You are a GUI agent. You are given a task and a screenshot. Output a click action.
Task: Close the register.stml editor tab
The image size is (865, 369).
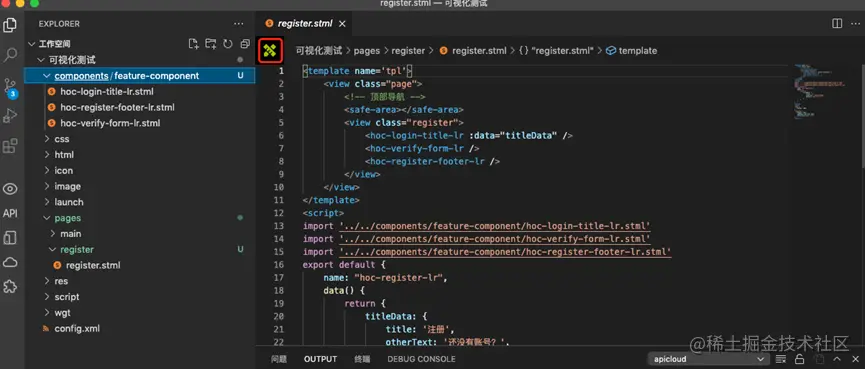click(342, 24)
